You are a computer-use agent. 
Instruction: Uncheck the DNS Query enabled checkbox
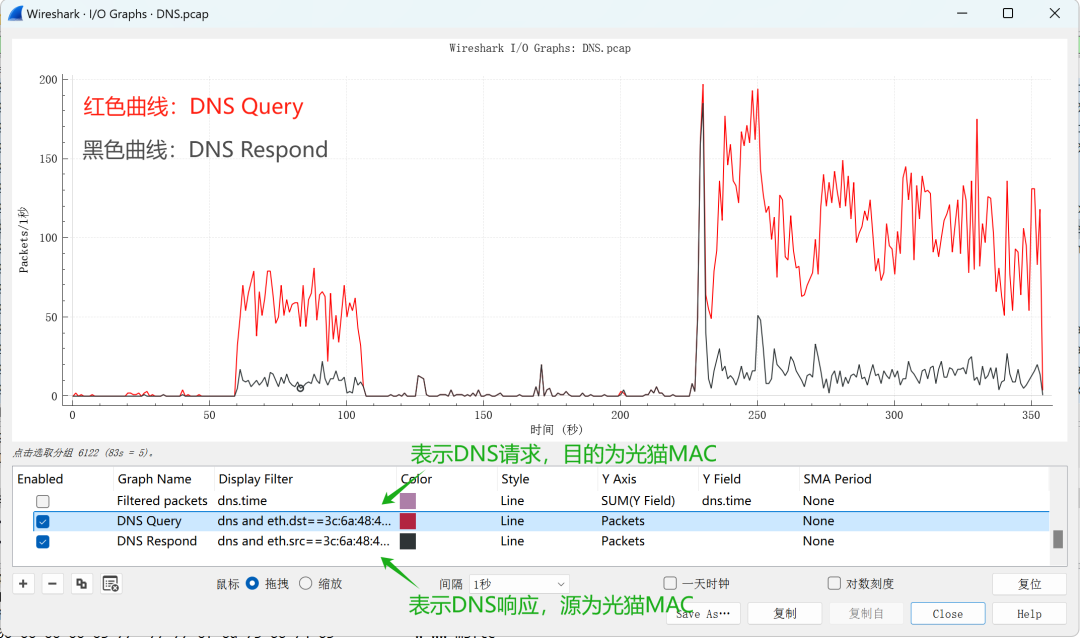42,521
